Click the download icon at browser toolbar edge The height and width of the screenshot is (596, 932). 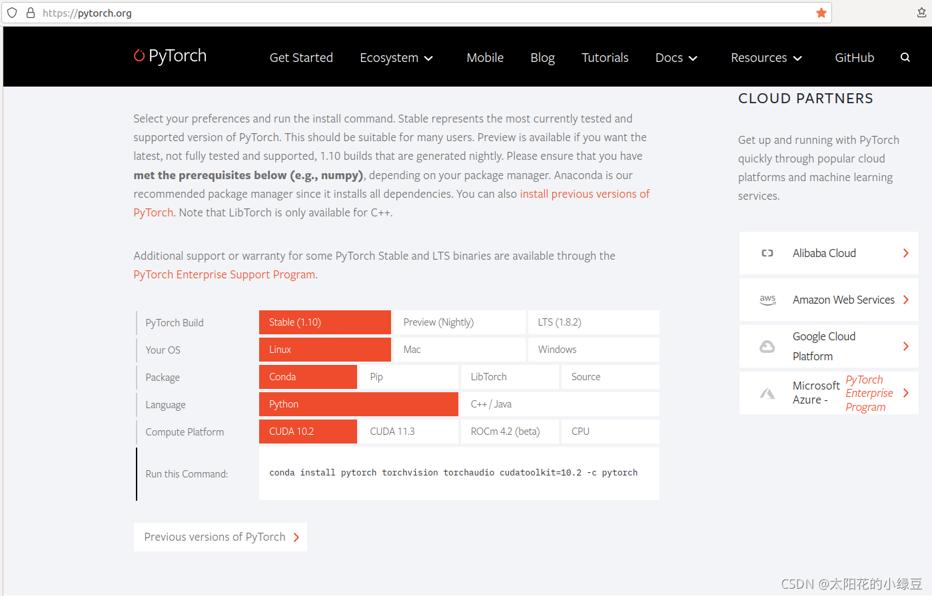(921, 12)
